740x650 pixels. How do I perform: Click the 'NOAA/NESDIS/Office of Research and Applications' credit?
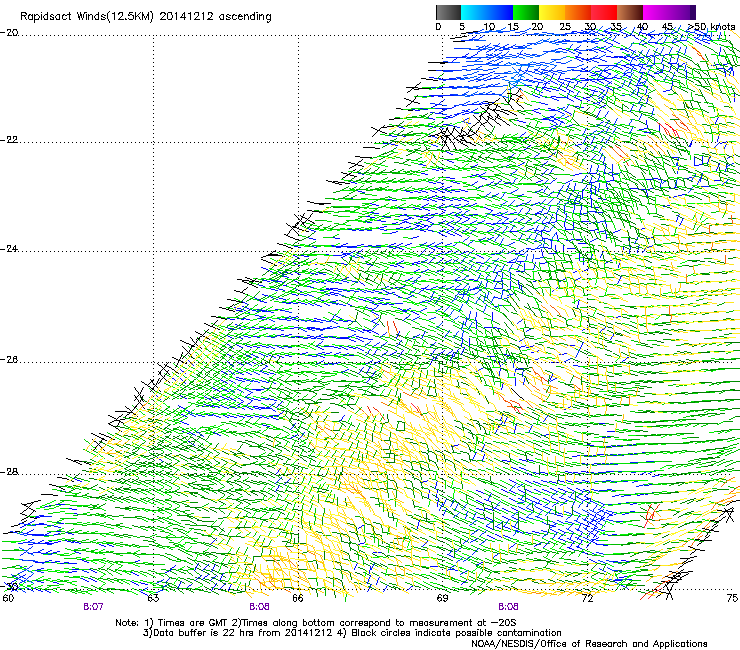[x=589, y=643]
